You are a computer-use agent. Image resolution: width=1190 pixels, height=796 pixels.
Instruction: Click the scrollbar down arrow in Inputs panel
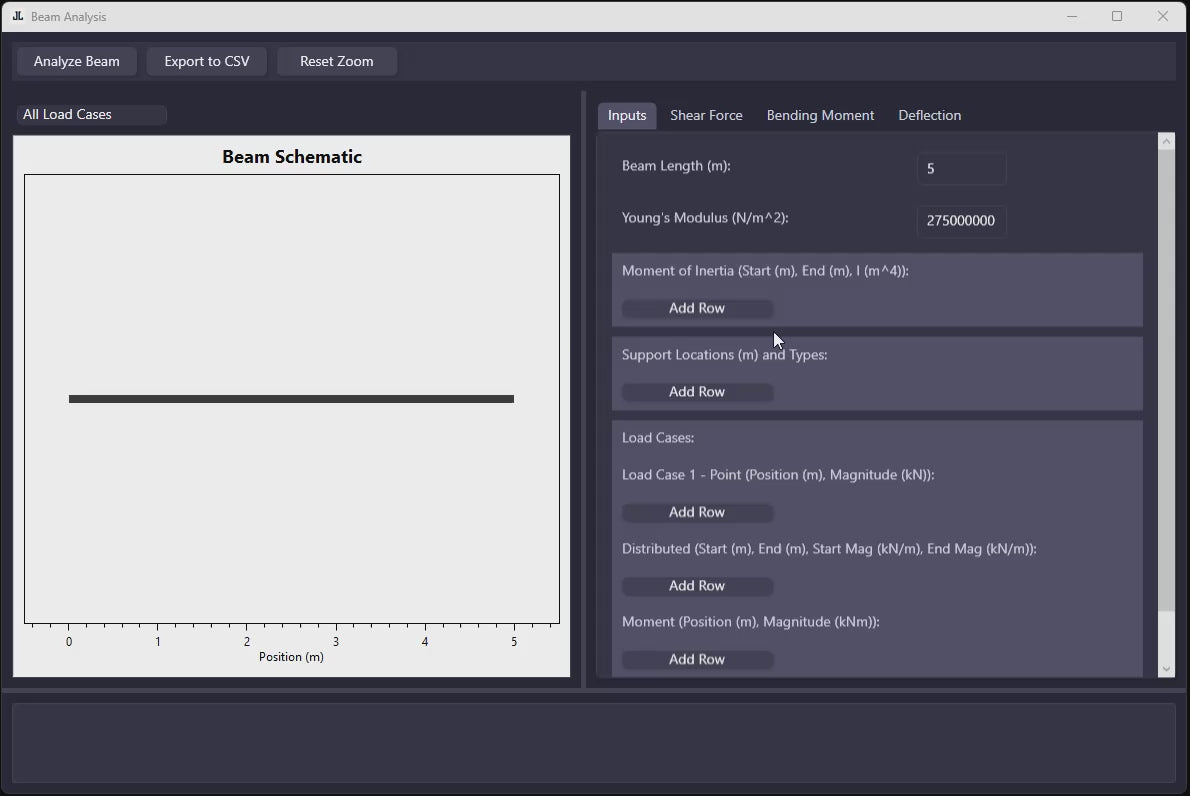click(x=1166, y=669)
